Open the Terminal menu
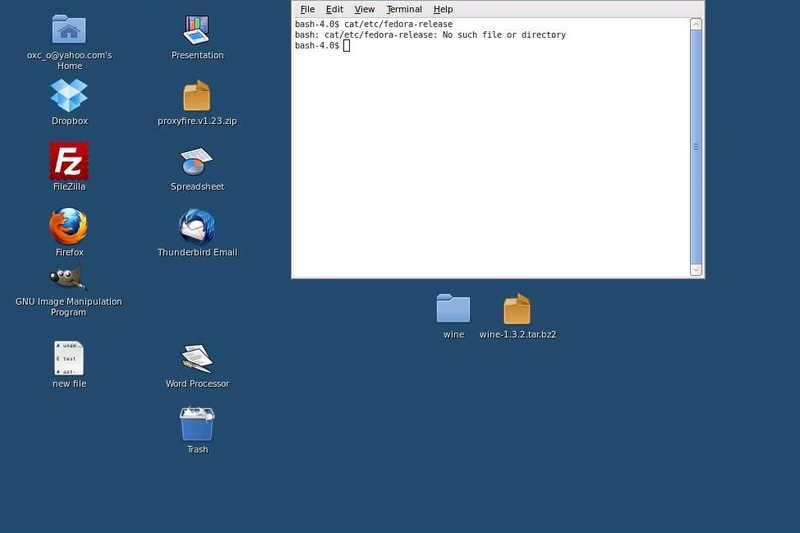 coord(404,9)
